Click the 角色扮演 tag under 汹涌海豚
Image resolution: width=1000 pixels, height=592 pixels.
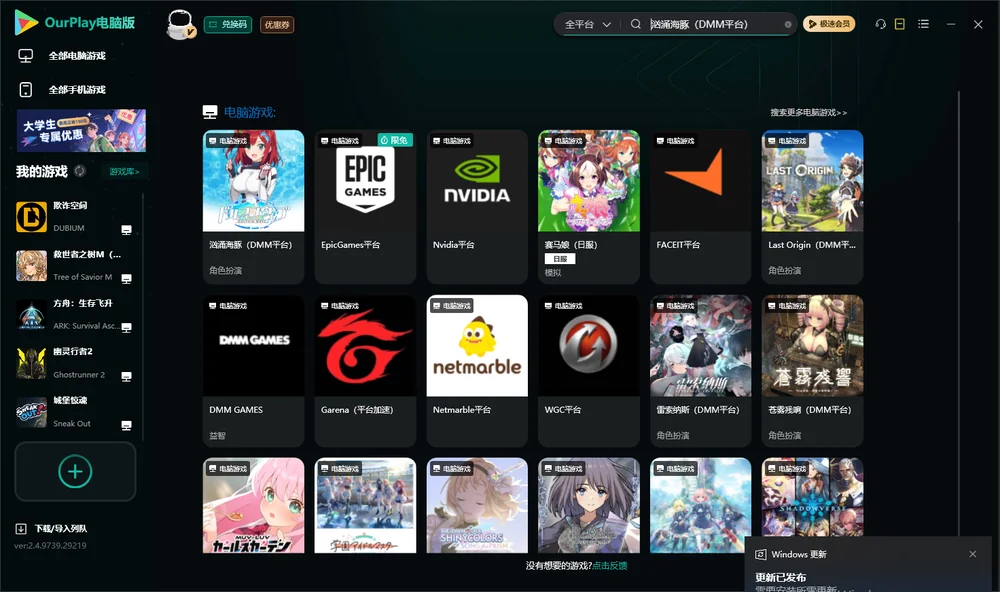[x=225, y=270]
